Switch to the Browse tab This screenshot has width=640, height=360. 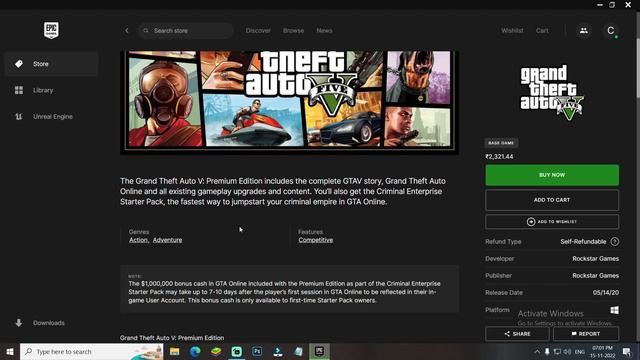293,31
